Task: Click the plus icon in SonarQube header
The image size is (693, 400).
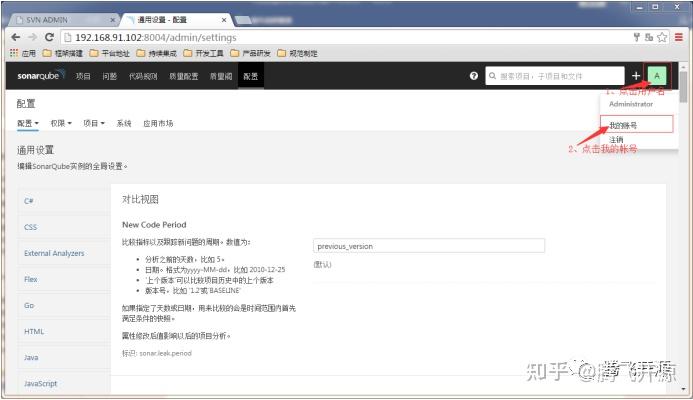Action: pos(636,76)
